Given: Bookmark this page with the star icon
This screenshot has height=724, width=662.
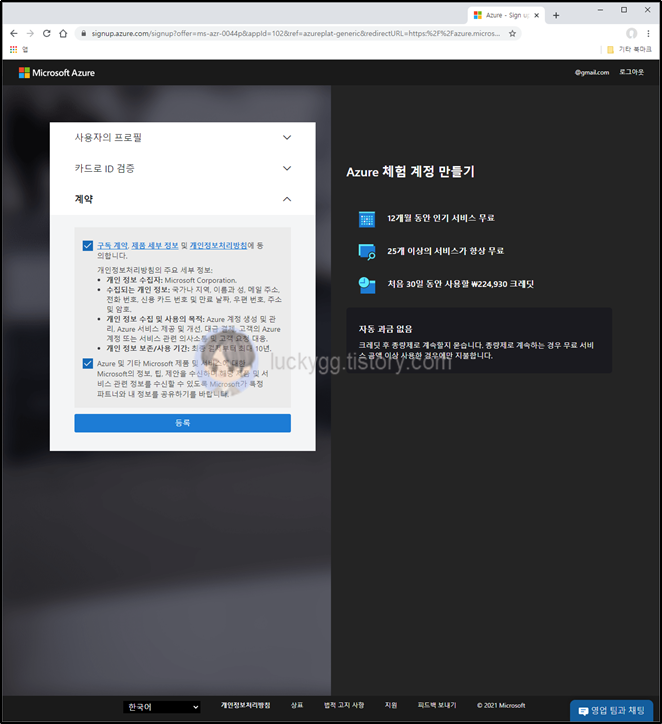Looking at the screenshot, I should tap(512, 34).
